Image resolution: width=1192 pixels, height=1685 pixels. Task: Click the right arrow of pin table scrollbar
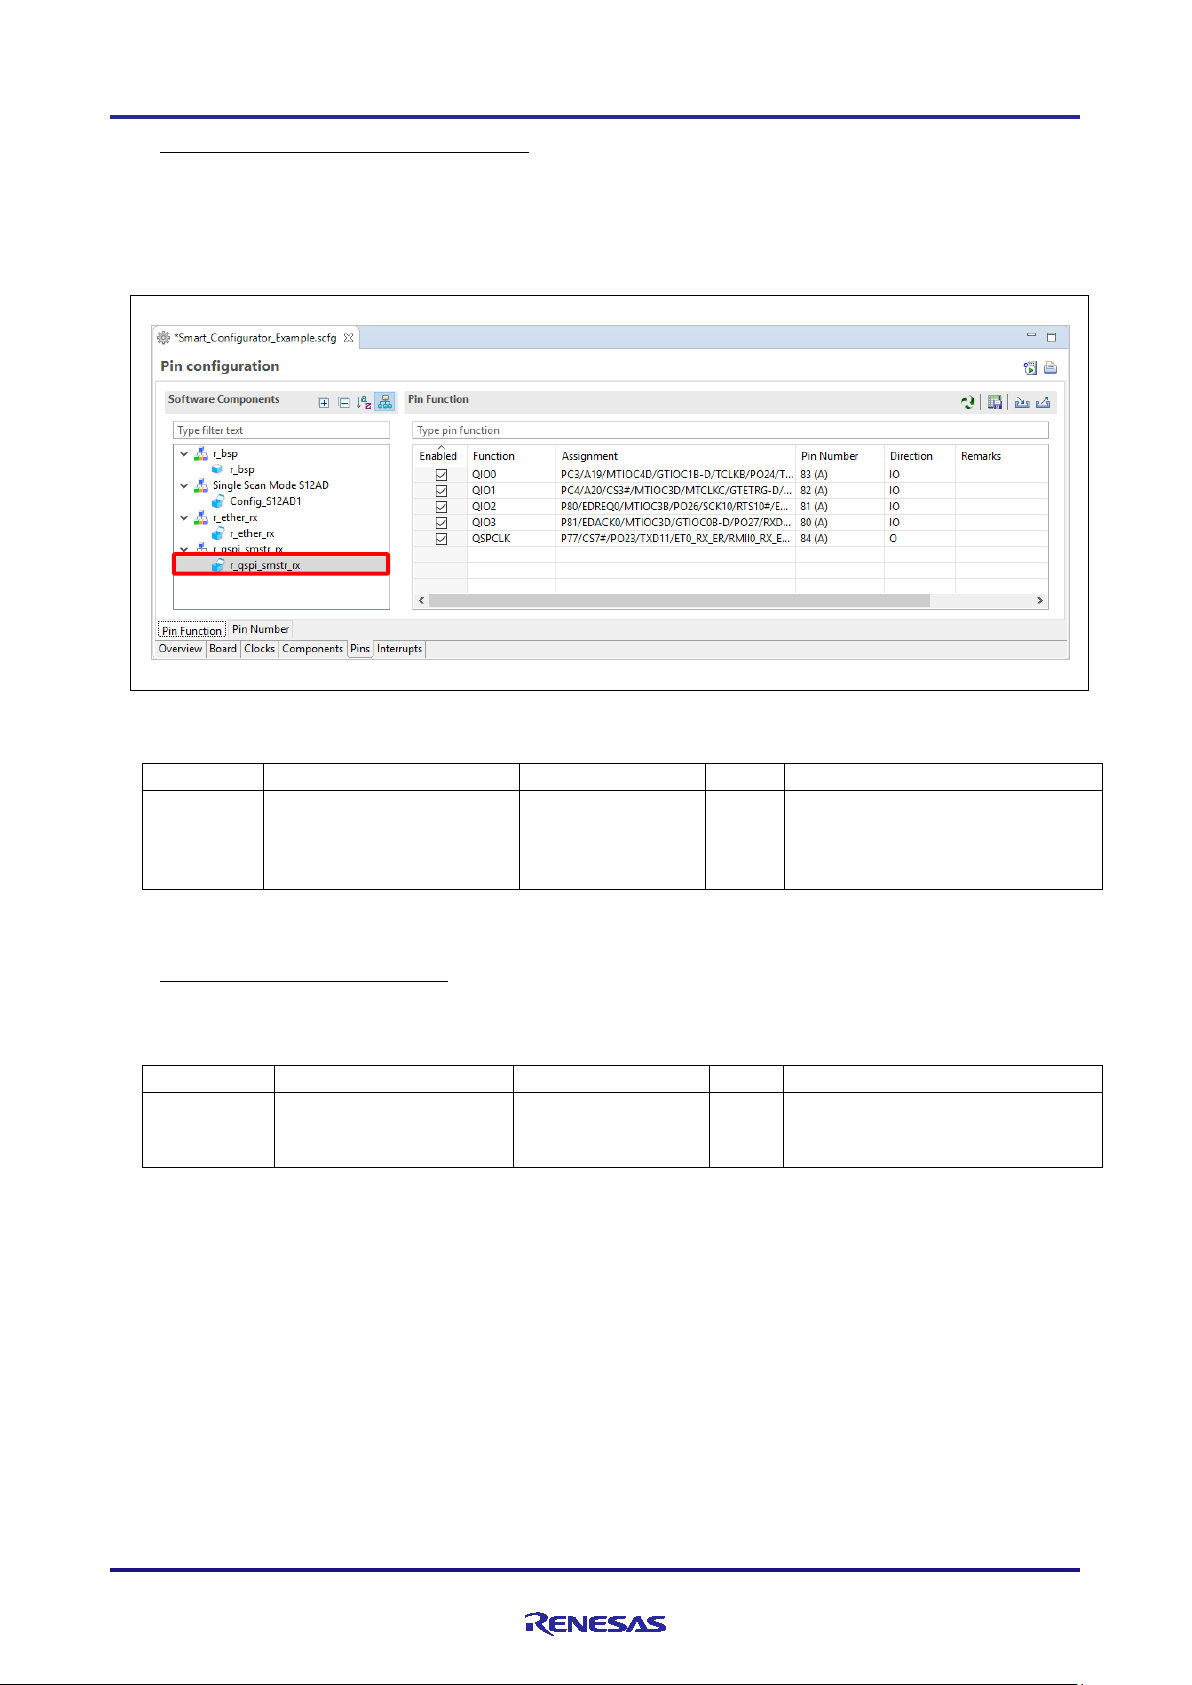click(x=1040, y=600)
